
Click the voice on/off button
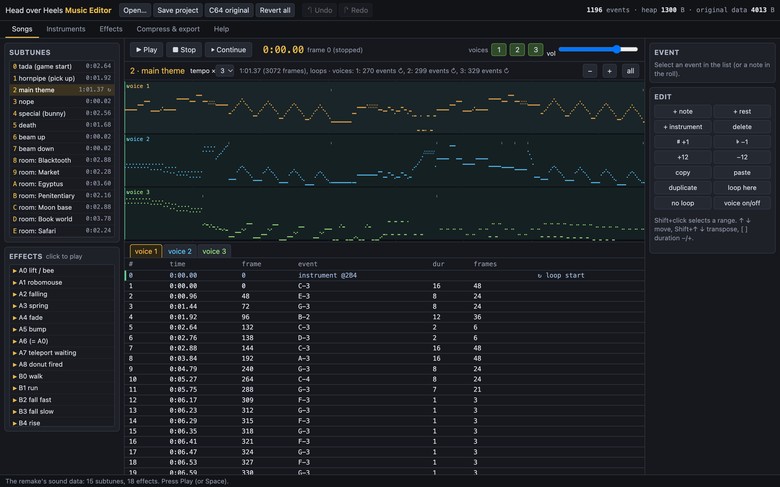tap(742, 203)
